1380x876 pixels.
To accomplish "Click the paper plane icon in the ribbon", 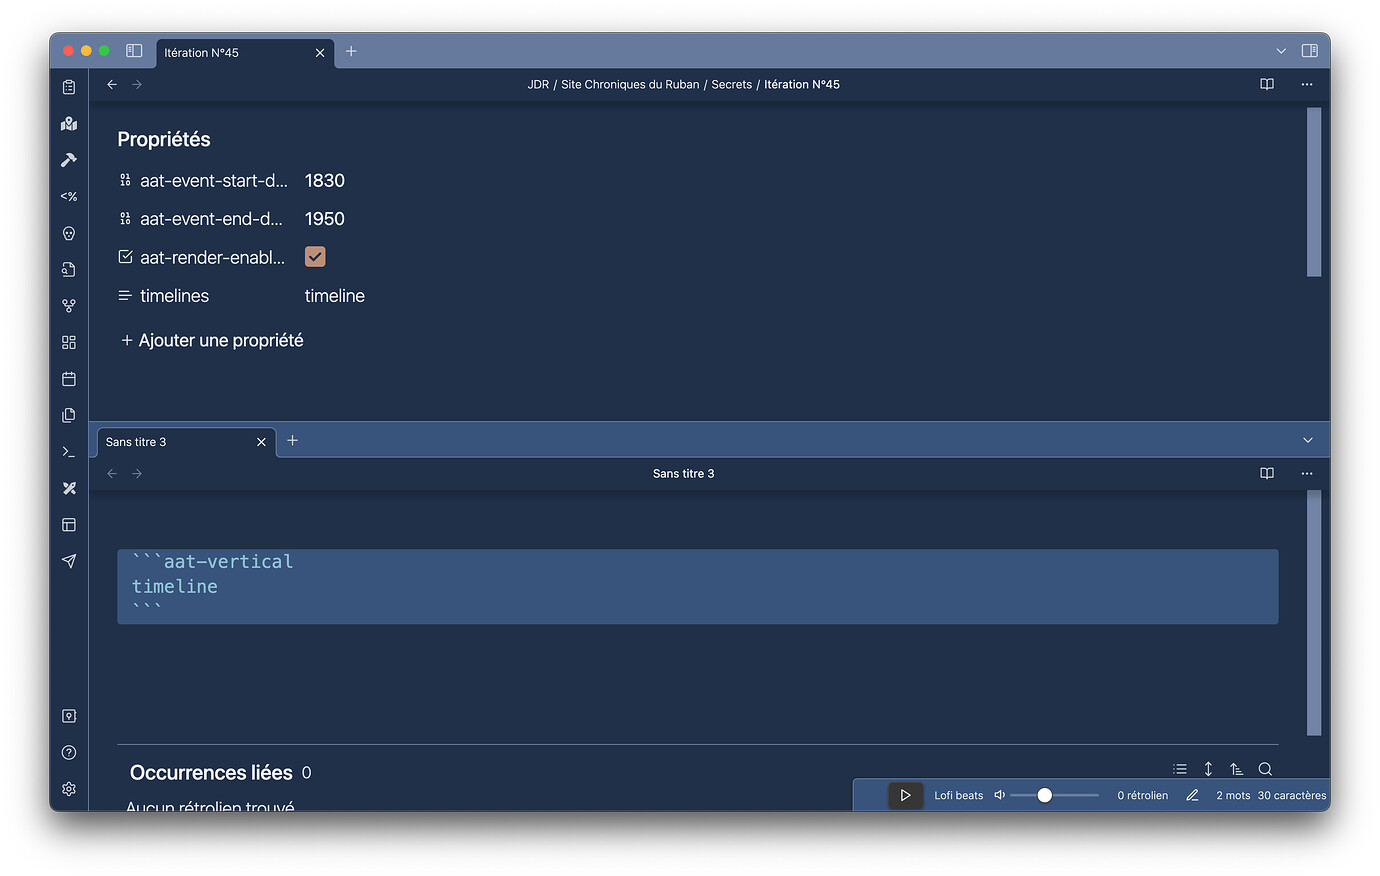I will (69, 561).
